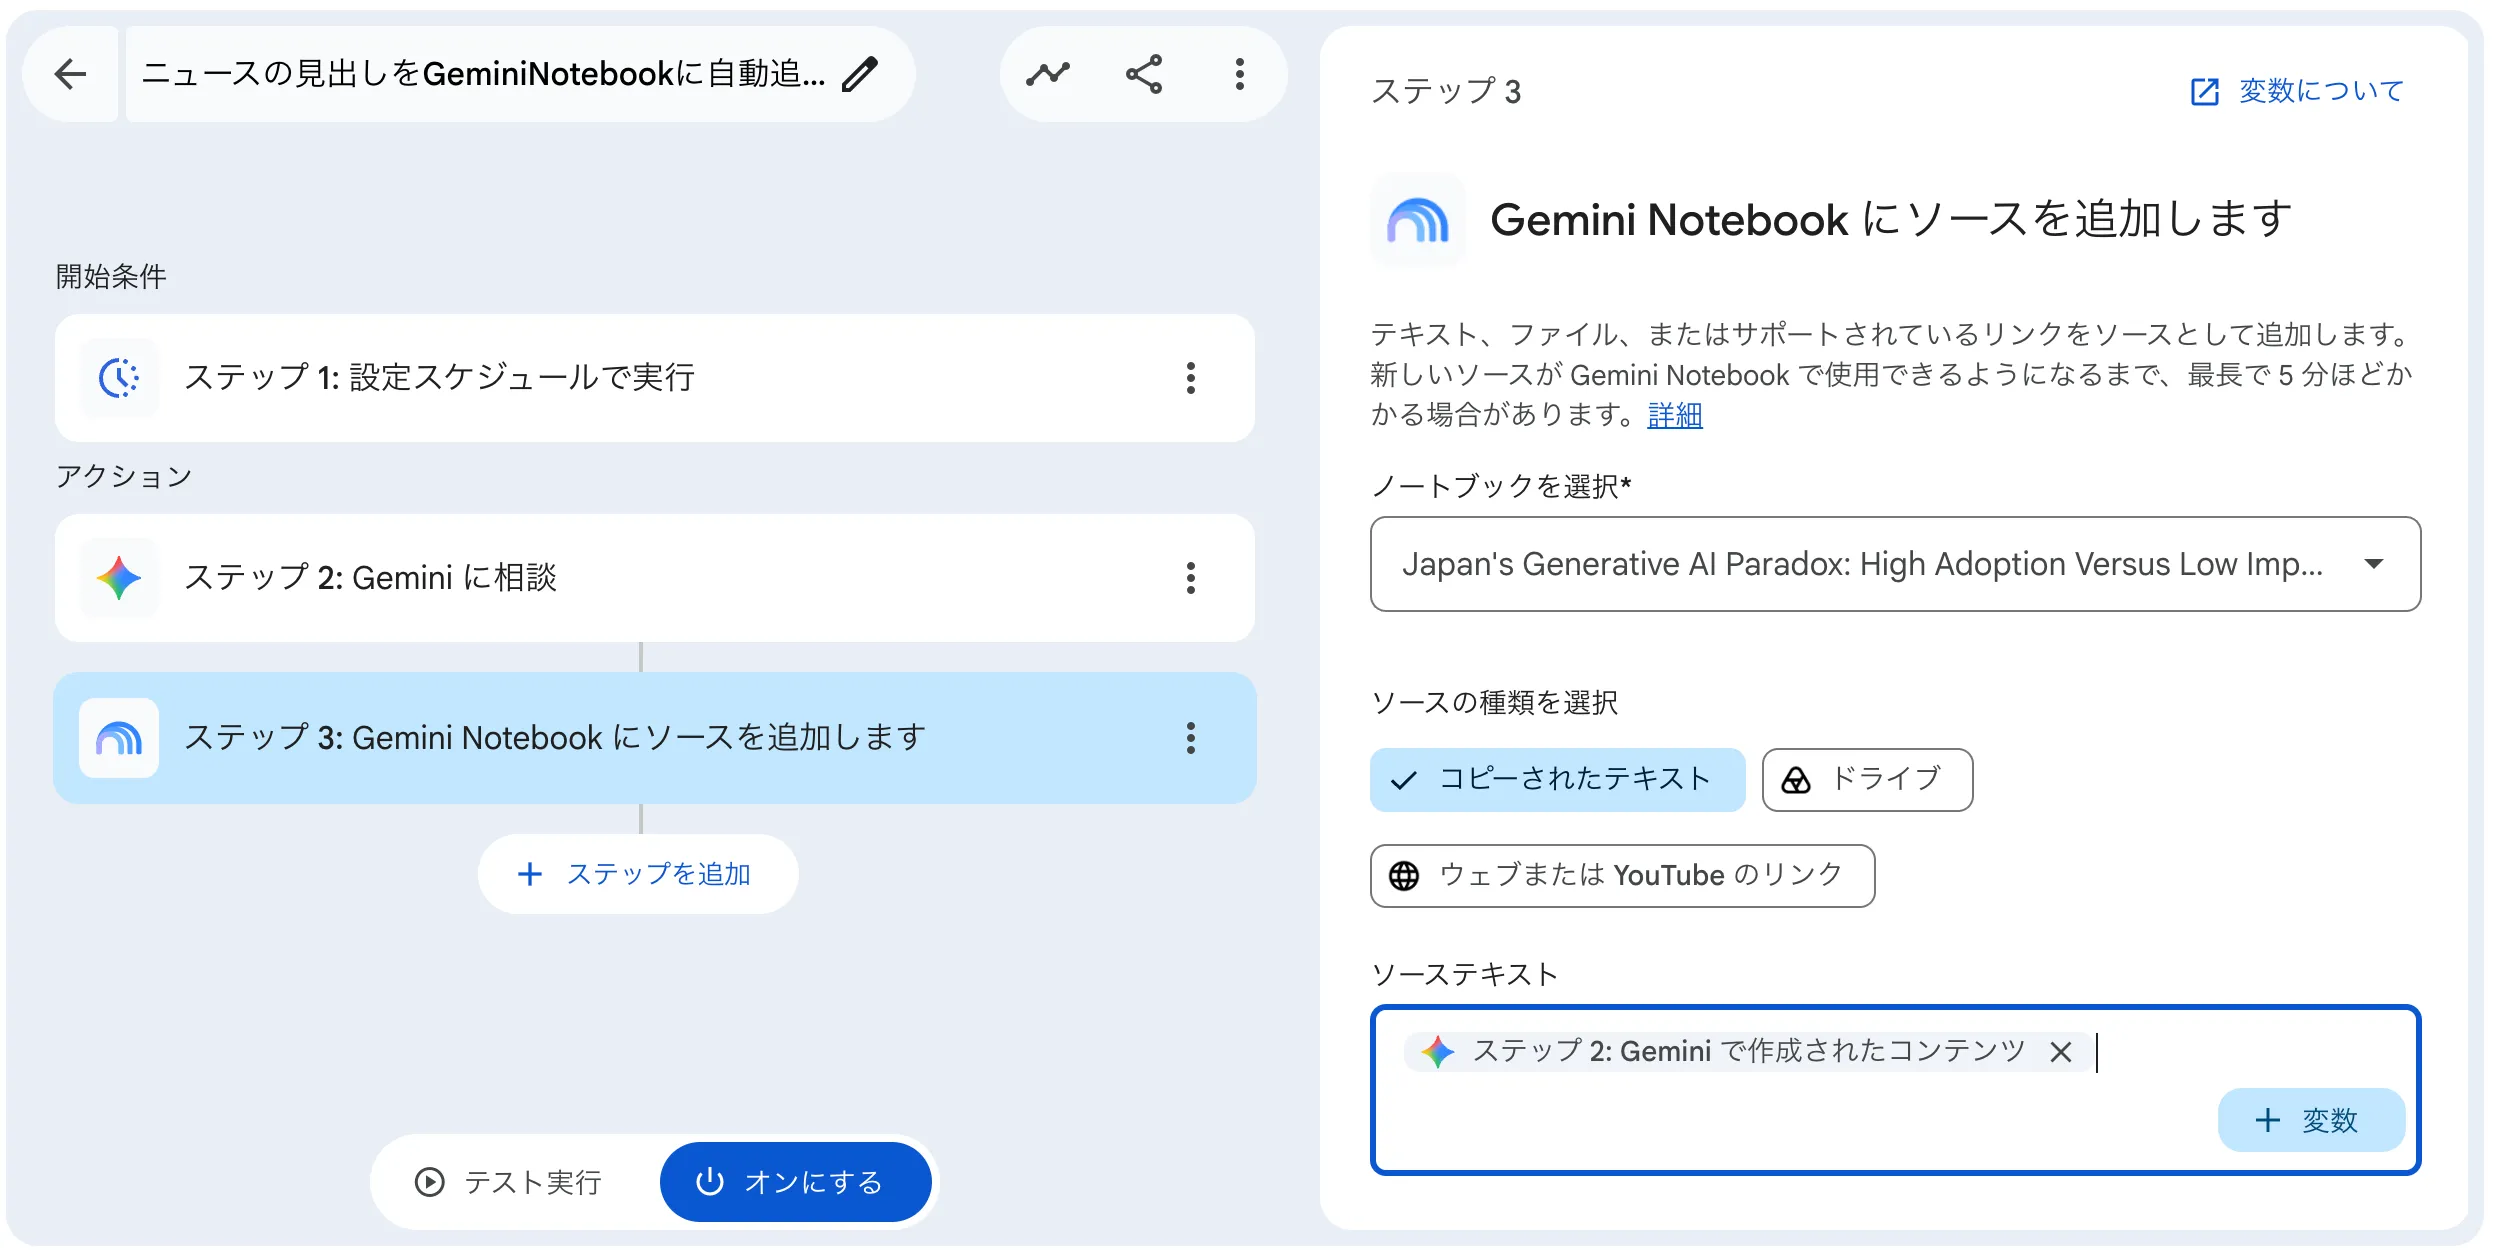Go back with the left arrow icon

[x=70, y=74]
